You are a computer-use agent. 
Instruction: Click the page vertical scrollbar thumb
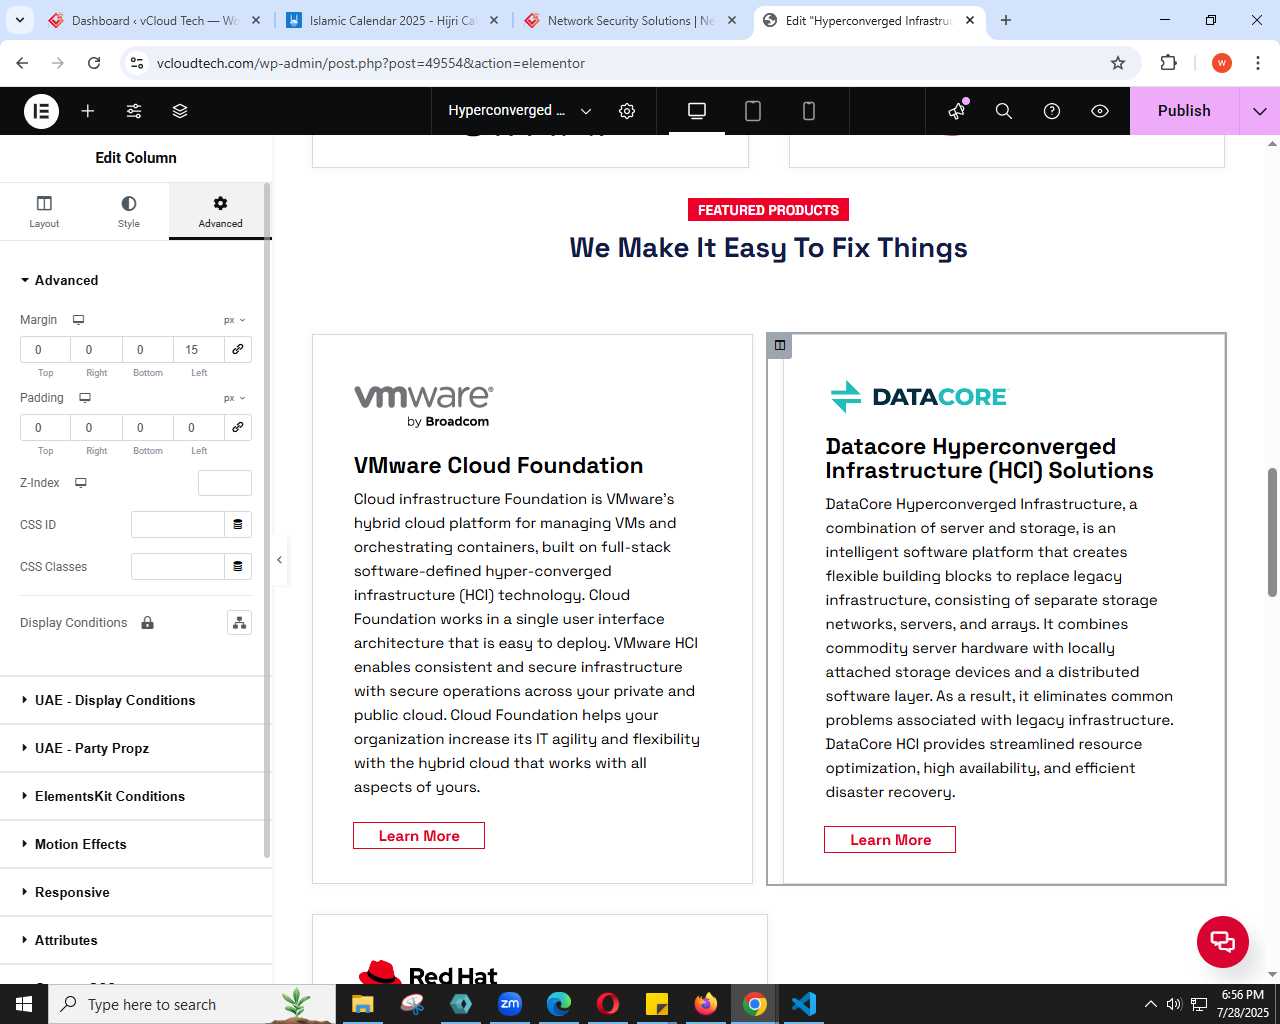click(x=1272, y=532)
